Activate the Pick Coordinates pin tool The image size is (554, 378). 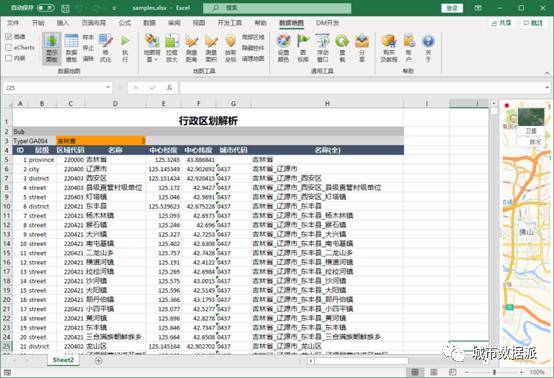pos(230,48)
